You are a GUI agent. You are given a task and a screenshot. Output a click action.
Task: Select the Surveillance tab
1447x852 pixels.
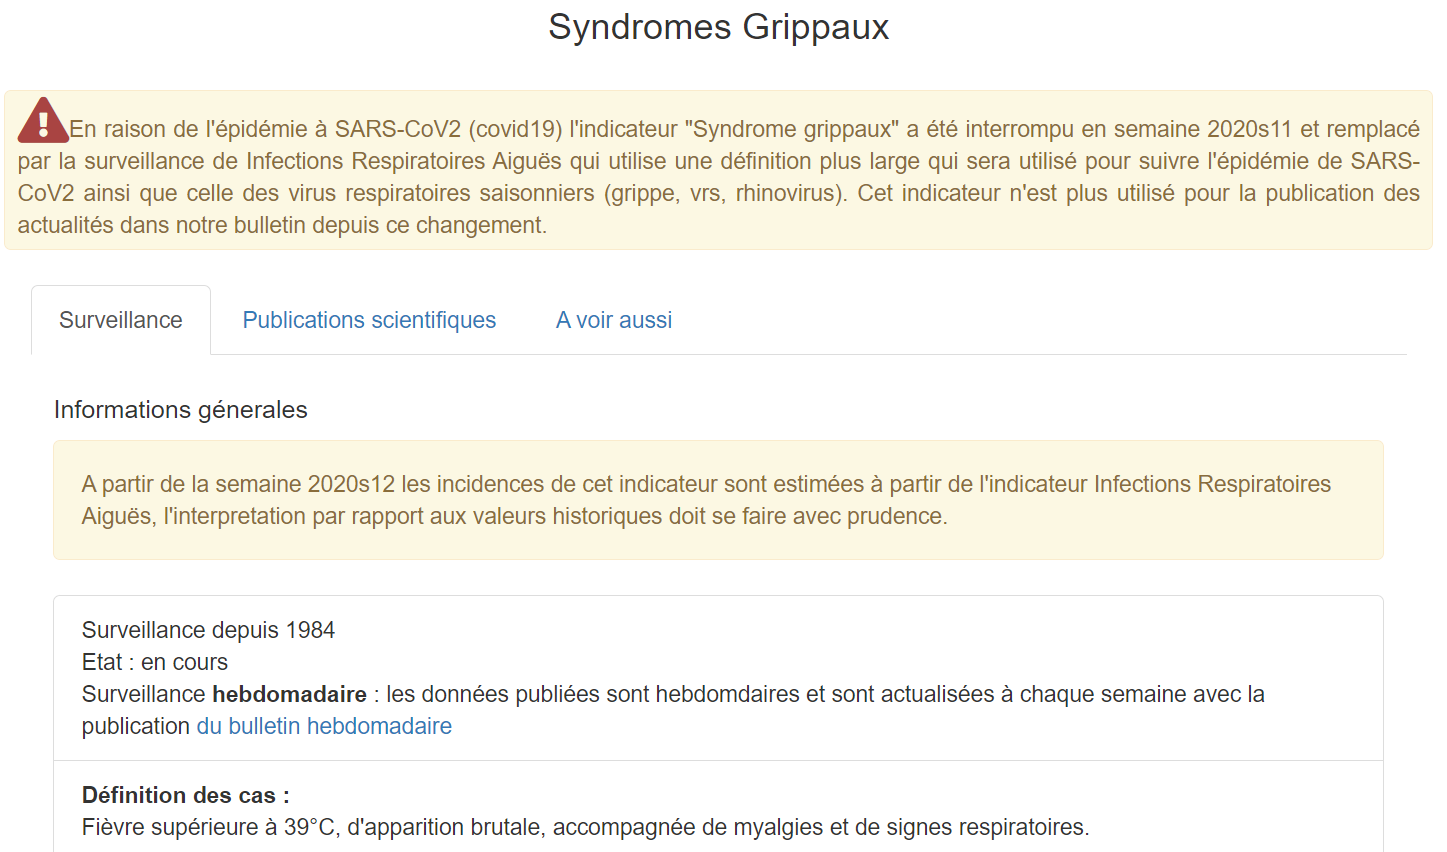[x=121, y=320]
